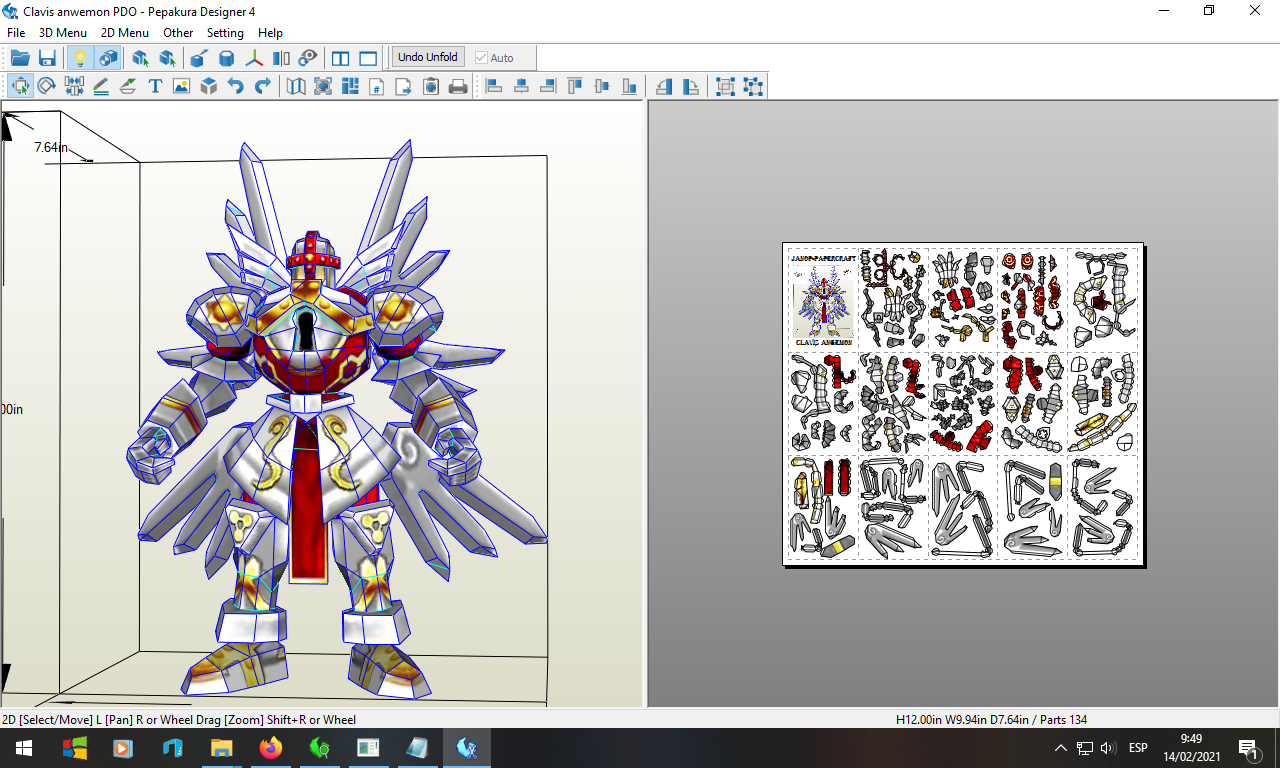Click the folded map pattern icon

(x=296, y=86)
